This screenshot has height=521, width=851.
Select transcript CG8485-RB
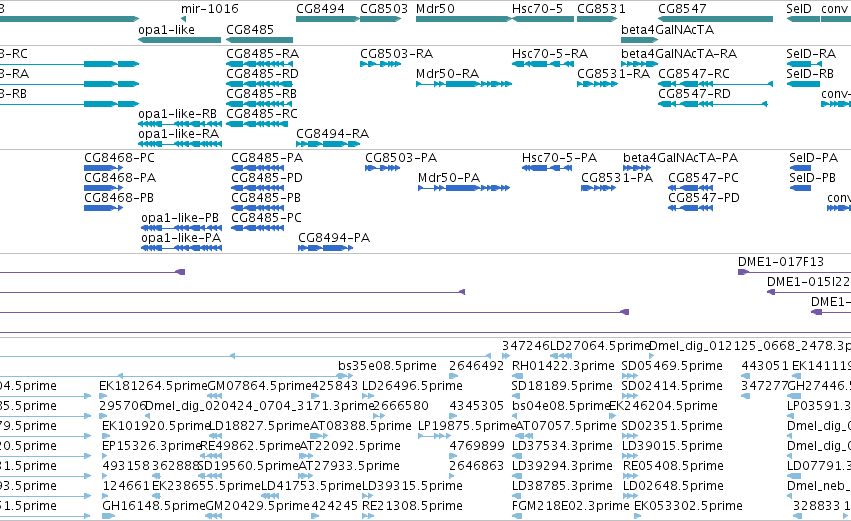tap(257, 104)
